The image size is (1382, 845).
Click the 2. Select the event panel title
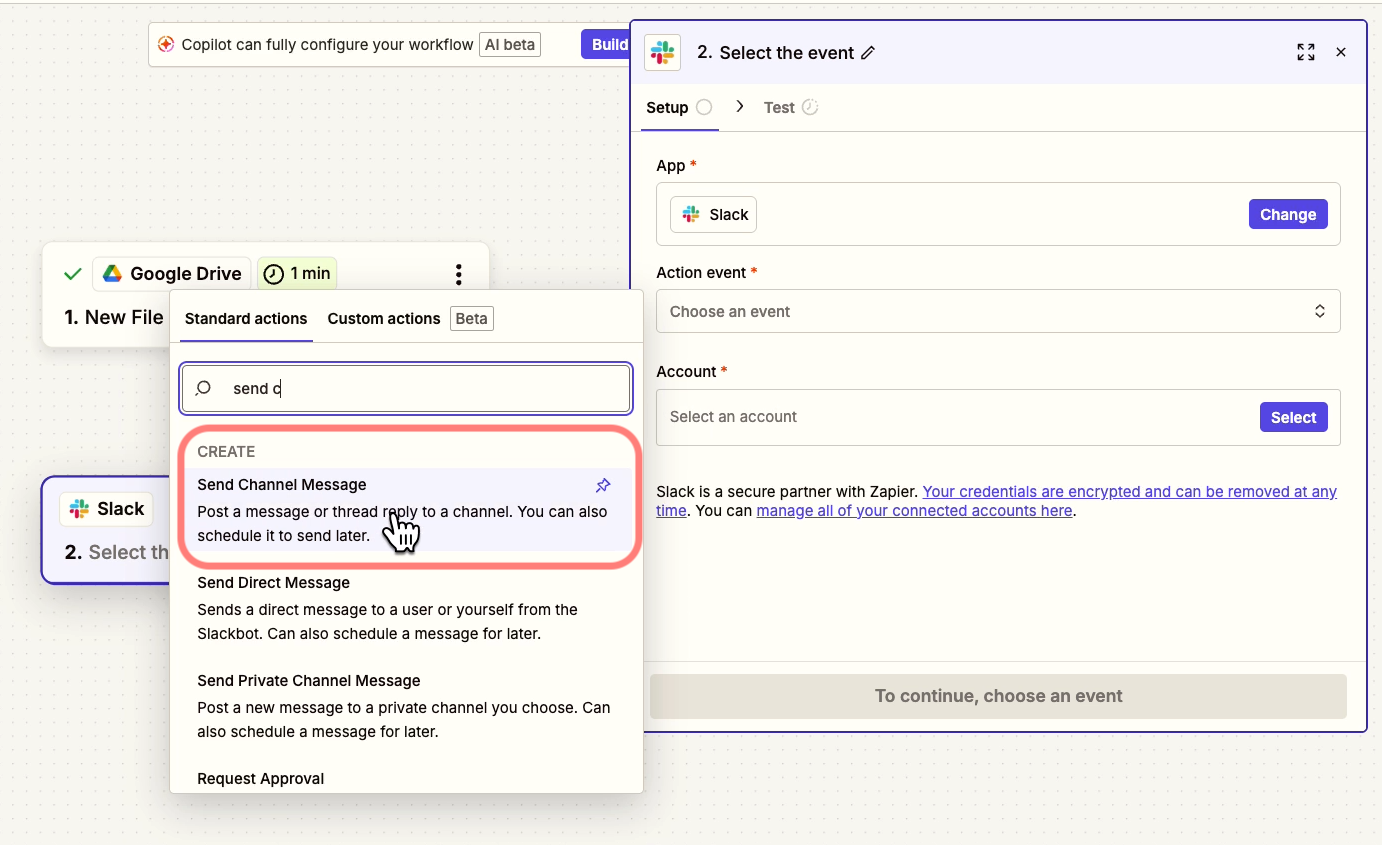tap(776, 53)
